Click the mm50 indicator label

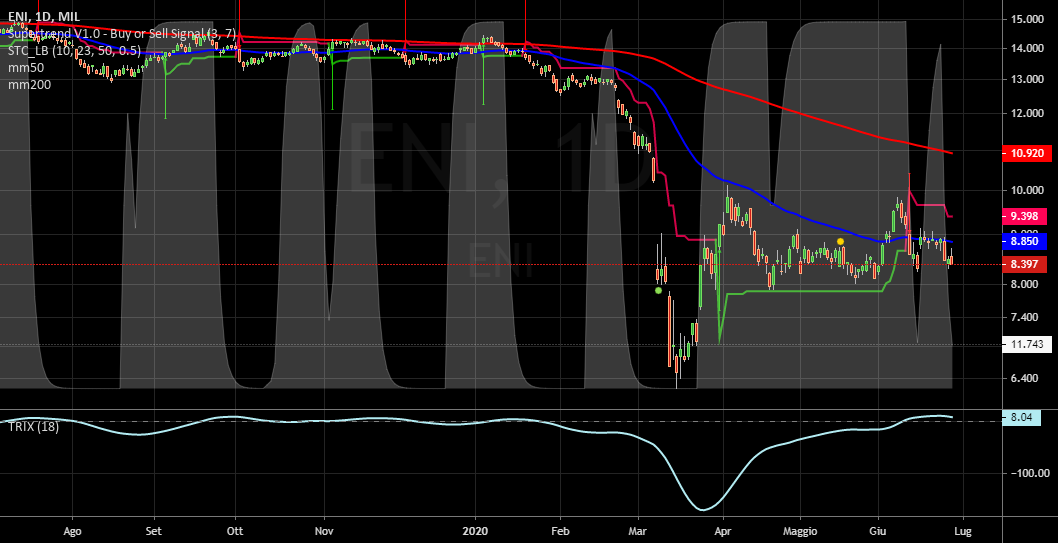point(26,67)
